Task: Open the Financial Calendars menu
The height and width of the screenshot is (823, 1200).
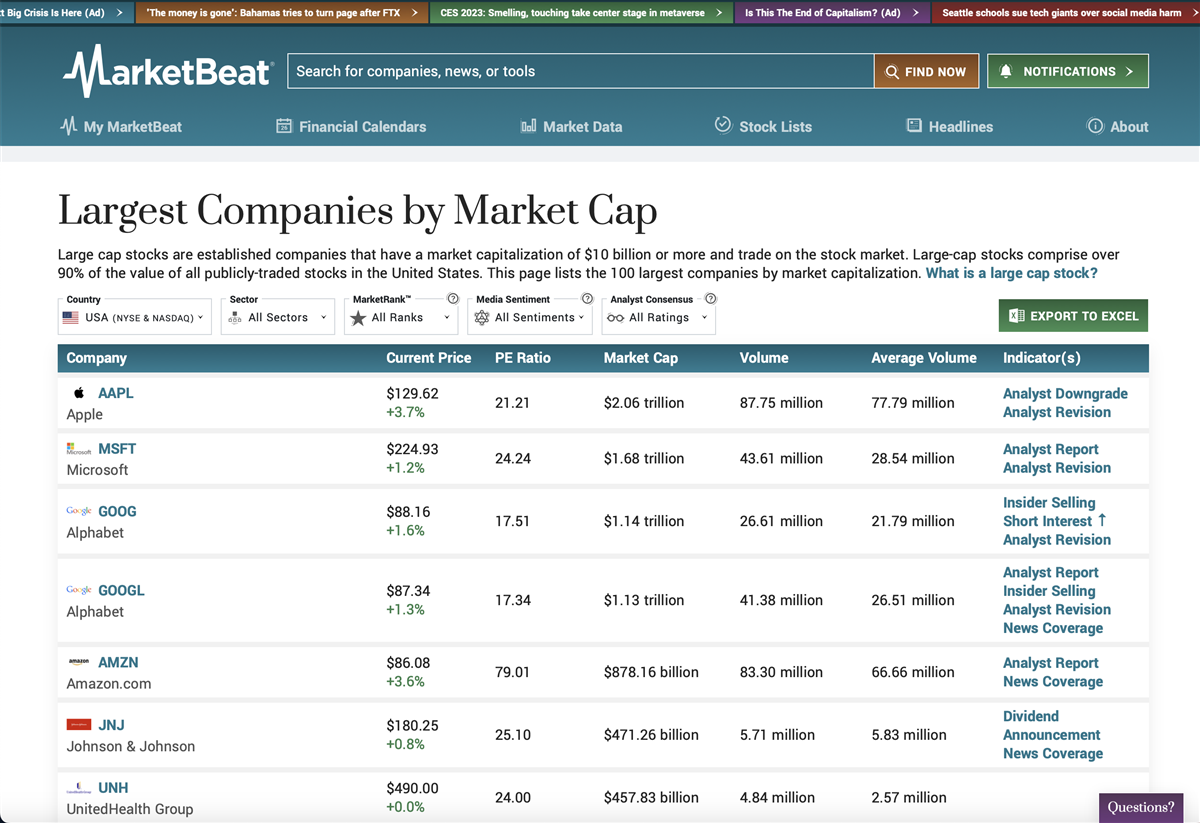Action: click(351, 127)
